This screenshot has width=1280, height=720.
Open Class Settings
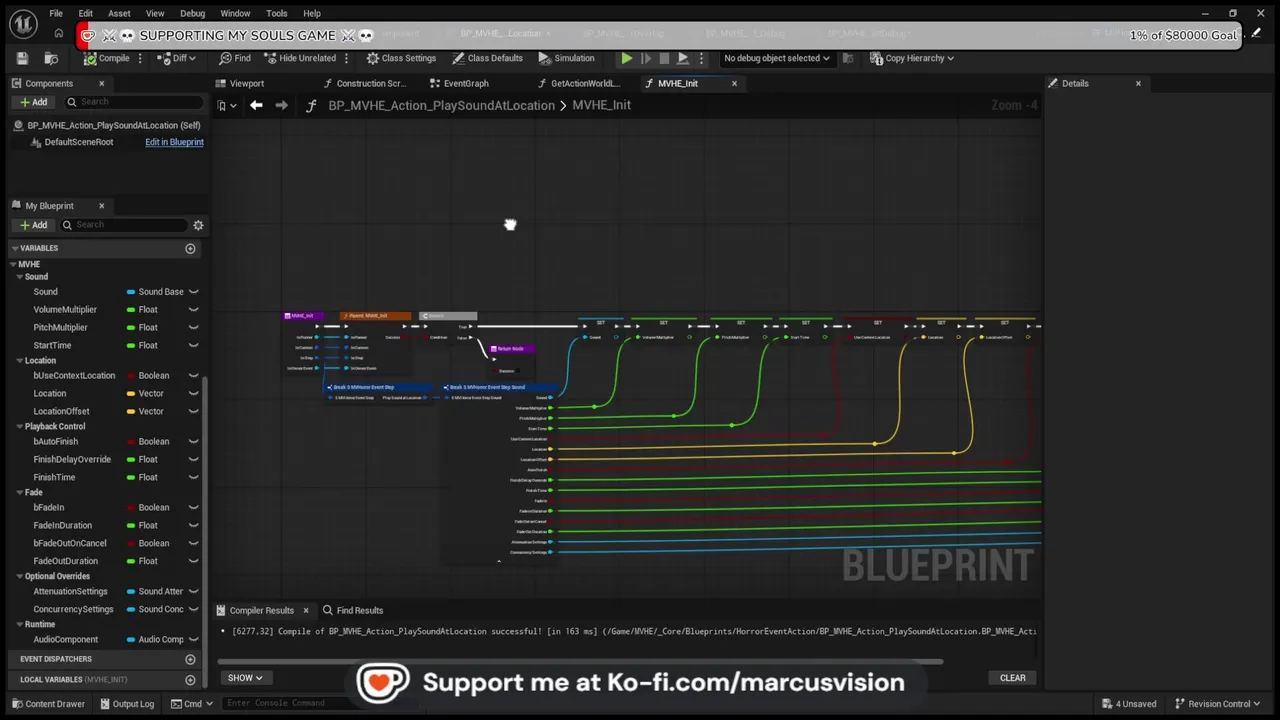(x=401, y=58)
